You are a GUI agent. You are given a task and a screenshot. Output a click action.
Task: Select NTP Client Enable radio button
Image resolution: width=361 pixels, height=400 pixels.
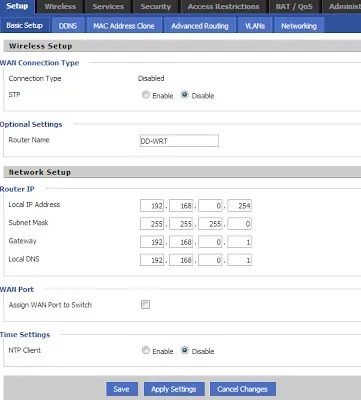click(x=146, y=350)
